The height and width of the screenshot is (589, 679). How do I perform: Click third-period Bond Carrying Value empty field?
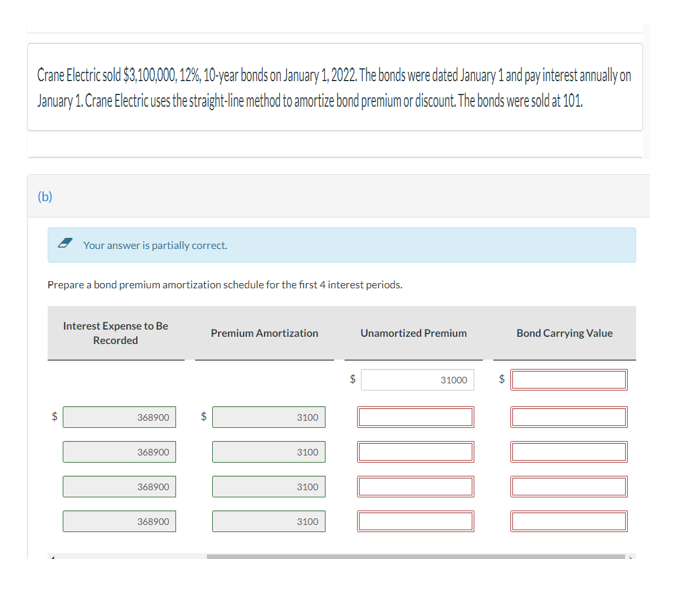(x=569, y=486)
